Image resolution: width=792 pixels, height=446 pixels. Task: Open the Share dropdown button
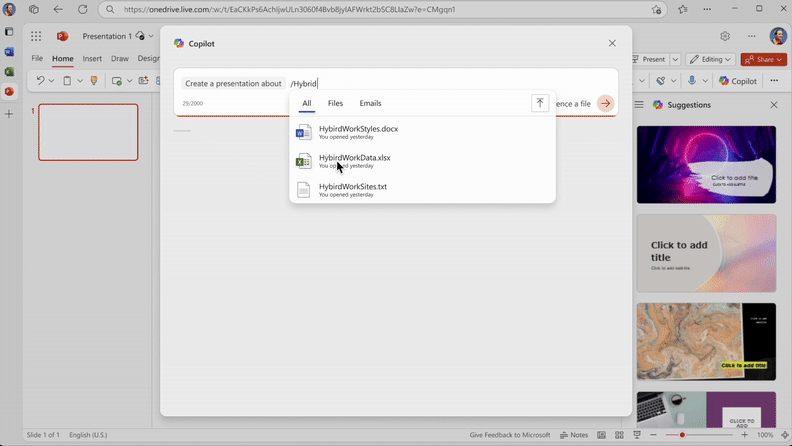pos(764,59)
